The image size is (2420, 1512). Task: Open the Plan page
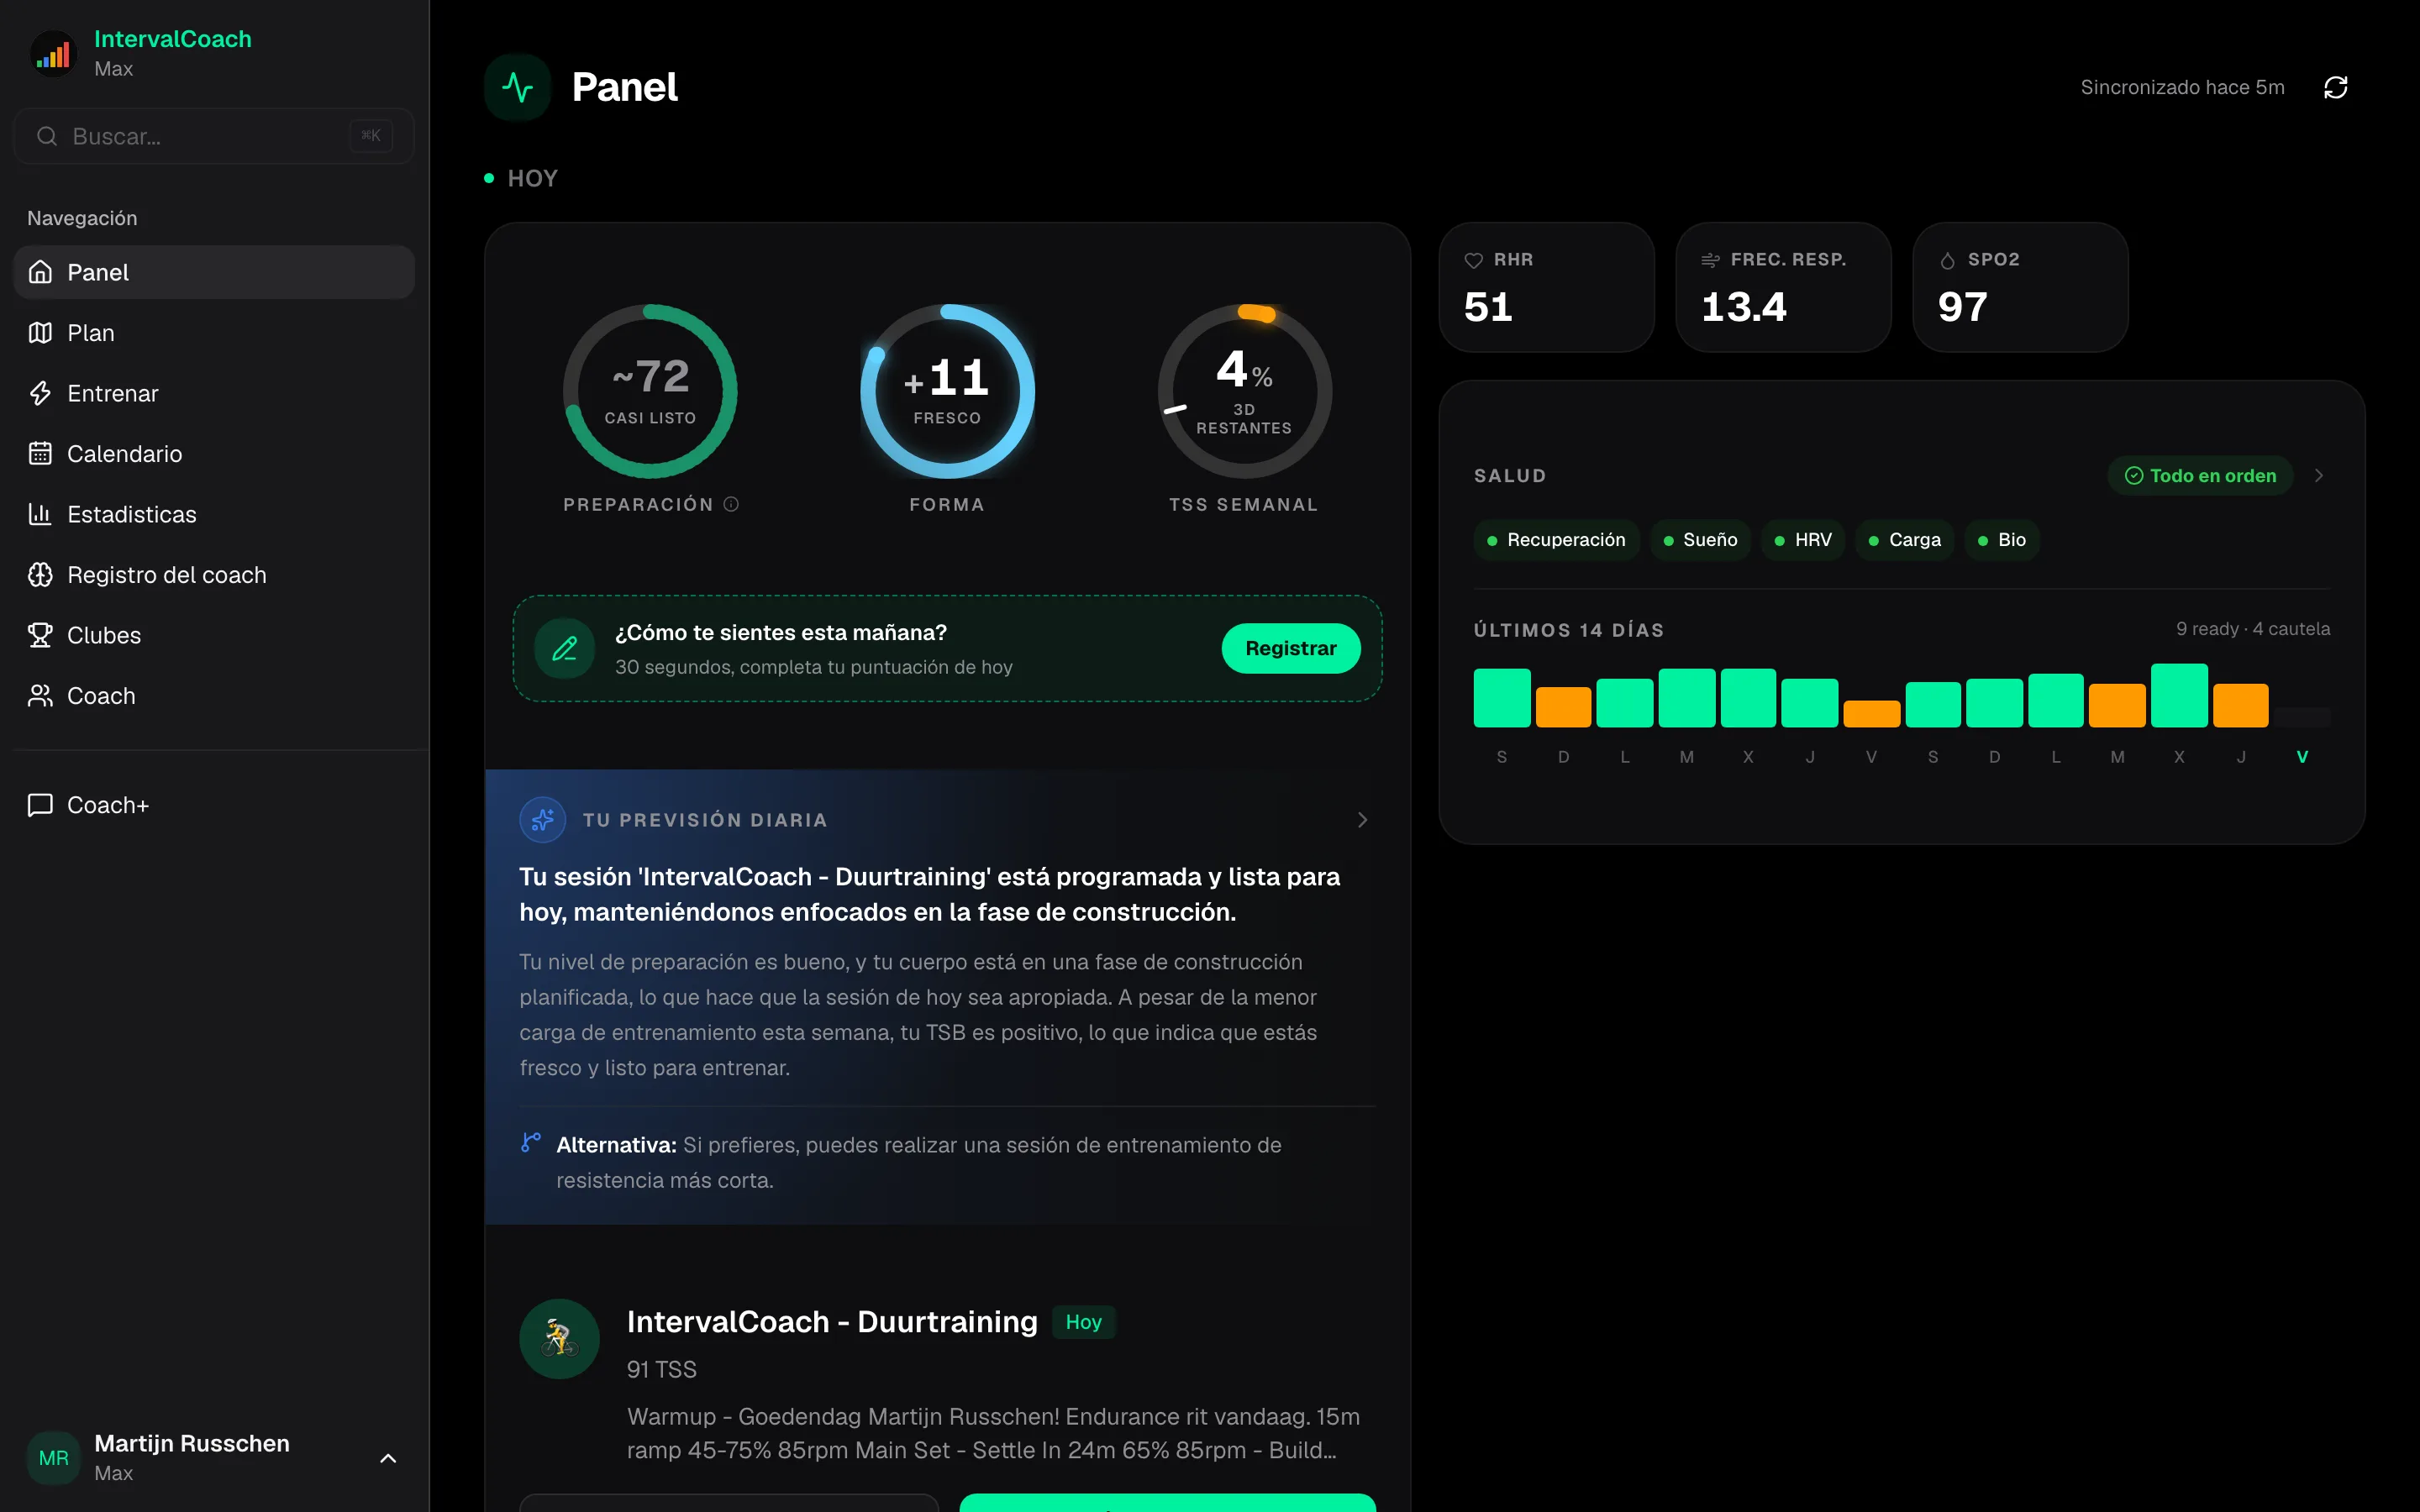point(214,333)
